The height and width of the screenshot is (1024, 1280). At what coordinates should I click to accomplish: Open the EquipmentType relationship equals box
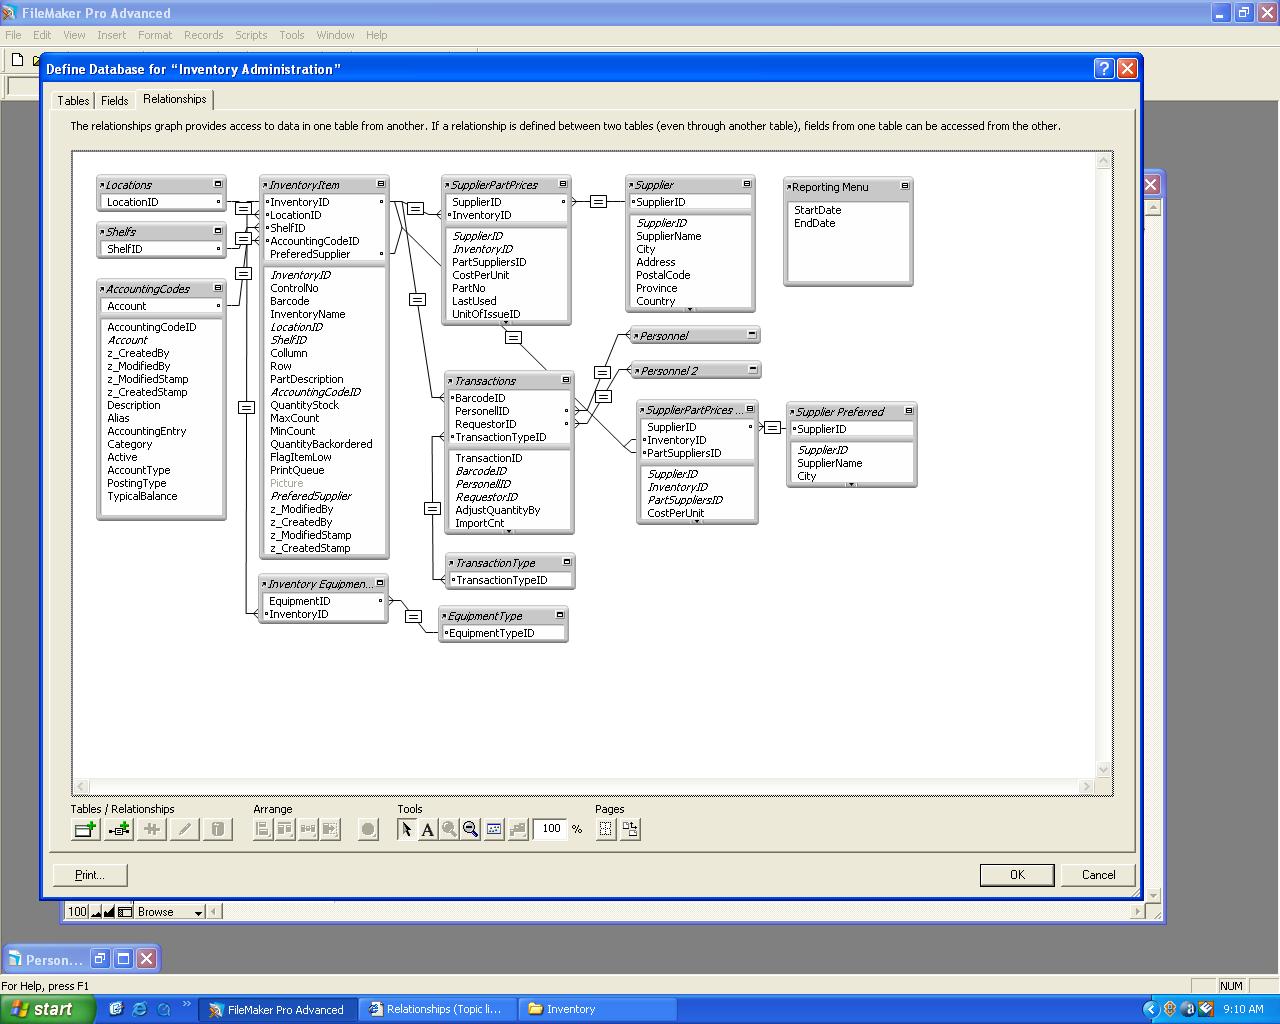tap(413, 616)
